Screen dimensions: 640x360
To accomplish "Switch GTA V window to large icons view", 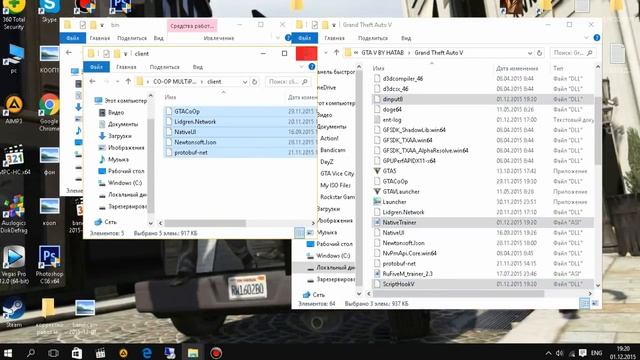I will tap(595, 303).
